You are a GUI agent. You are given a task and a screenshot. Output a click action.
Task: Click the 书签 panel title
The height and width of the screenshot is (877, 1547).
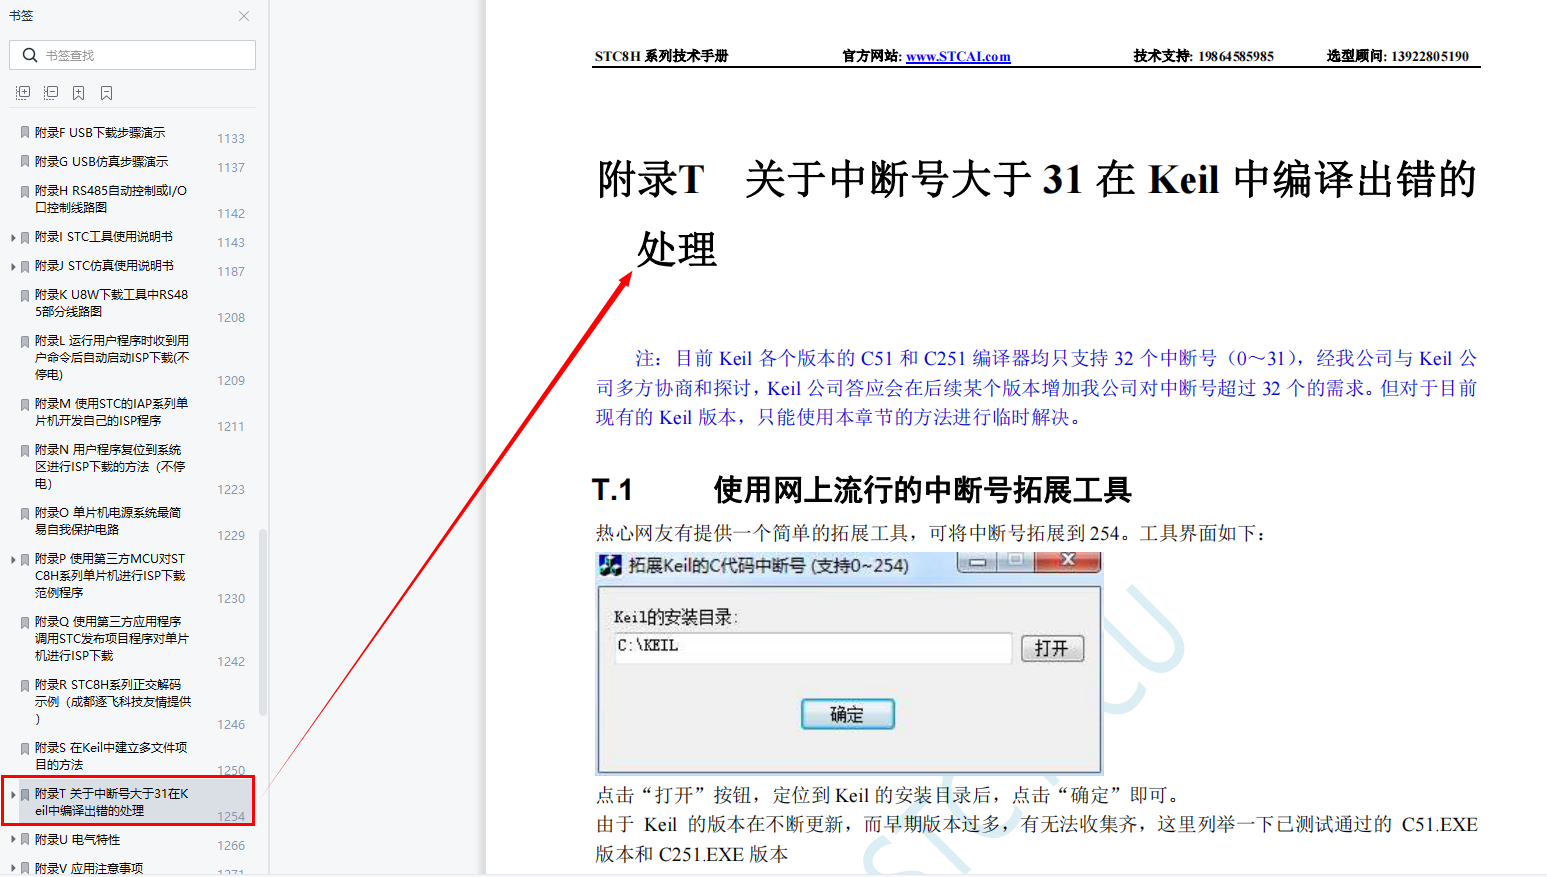click(x=21, y=16)
